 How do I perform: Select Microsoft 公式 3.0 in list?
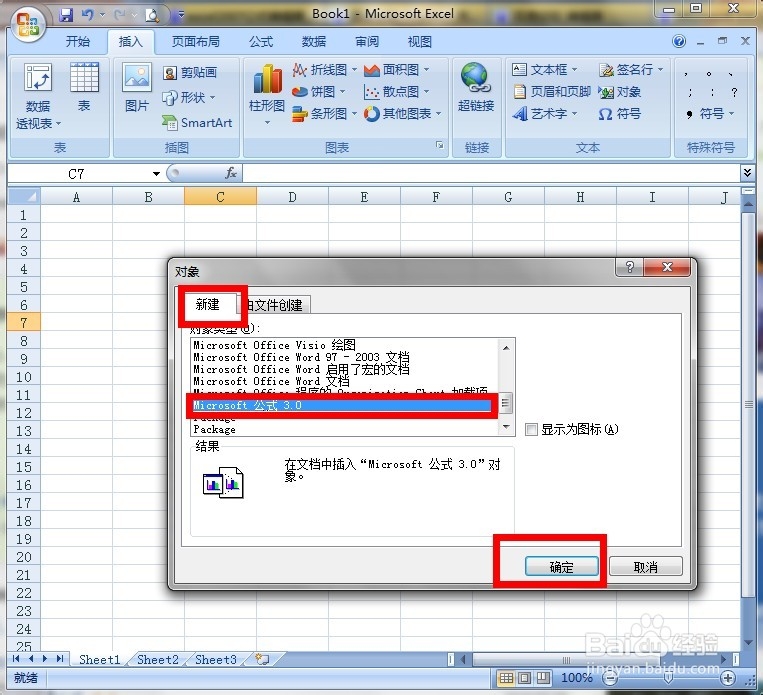(341, 405)
